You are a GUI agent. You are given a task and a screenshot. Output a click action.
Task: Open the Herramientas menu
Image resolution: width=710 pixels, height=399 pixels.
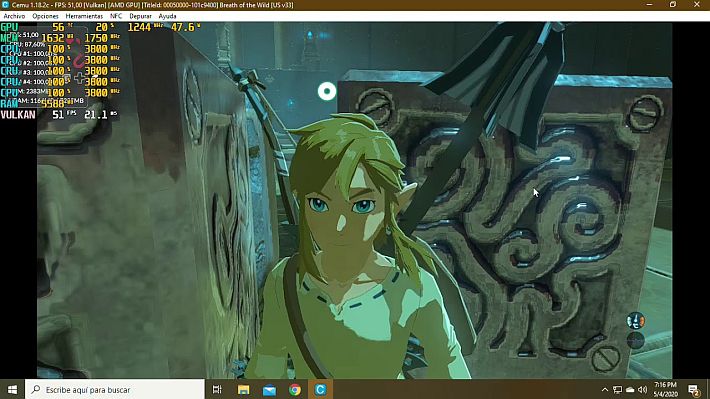[x=84, y=16]
